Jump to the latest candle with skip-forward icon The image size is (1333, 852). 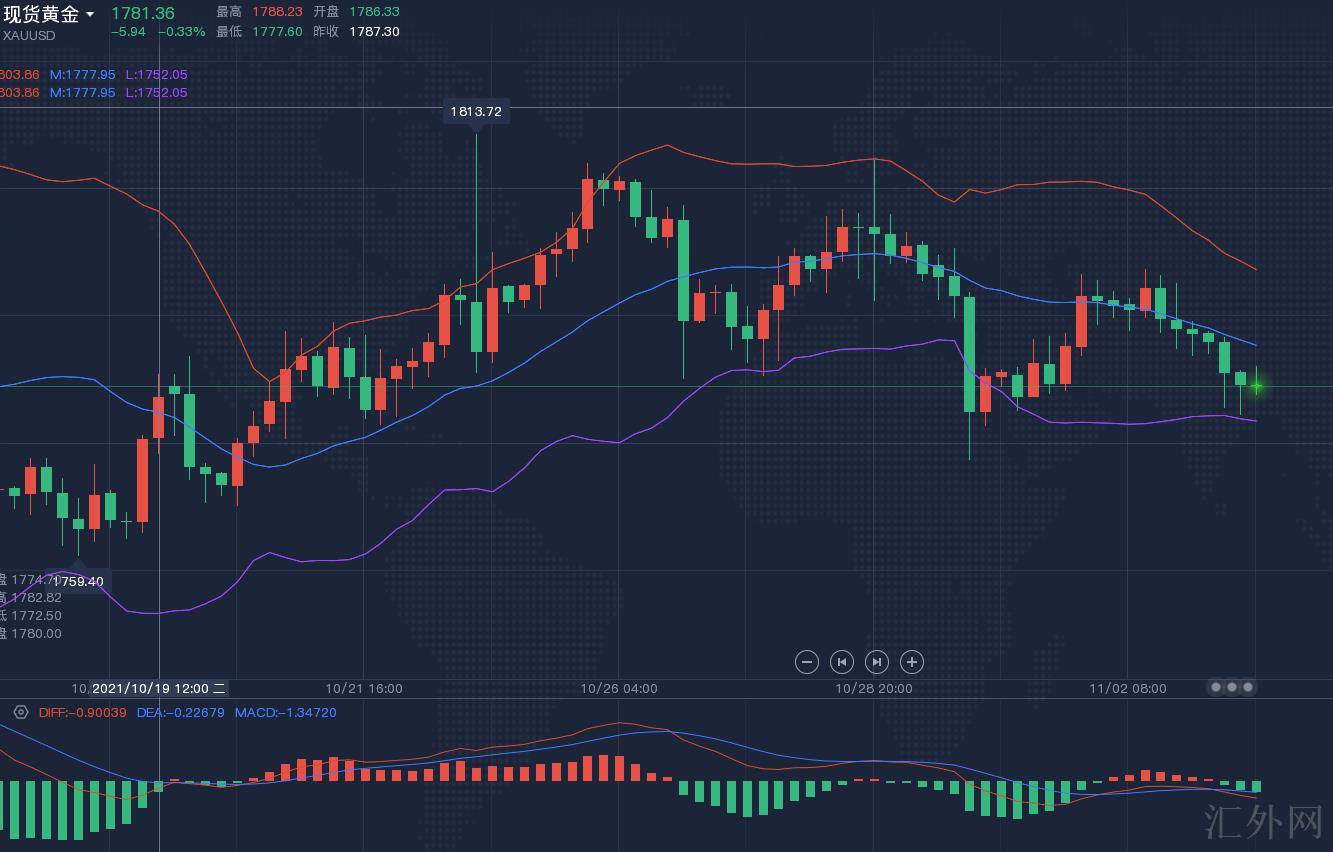click(877, 662)
